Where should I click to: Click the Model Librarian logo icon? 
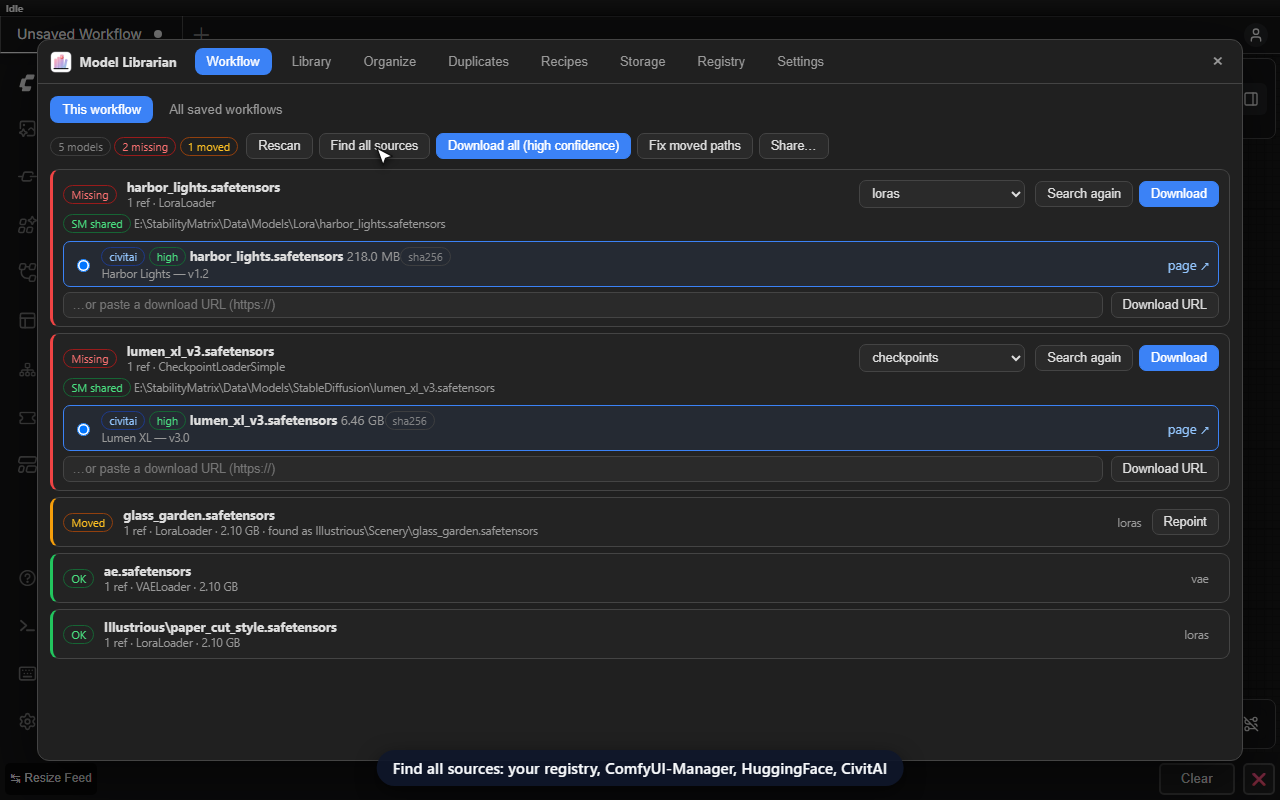tap(61, 62)
